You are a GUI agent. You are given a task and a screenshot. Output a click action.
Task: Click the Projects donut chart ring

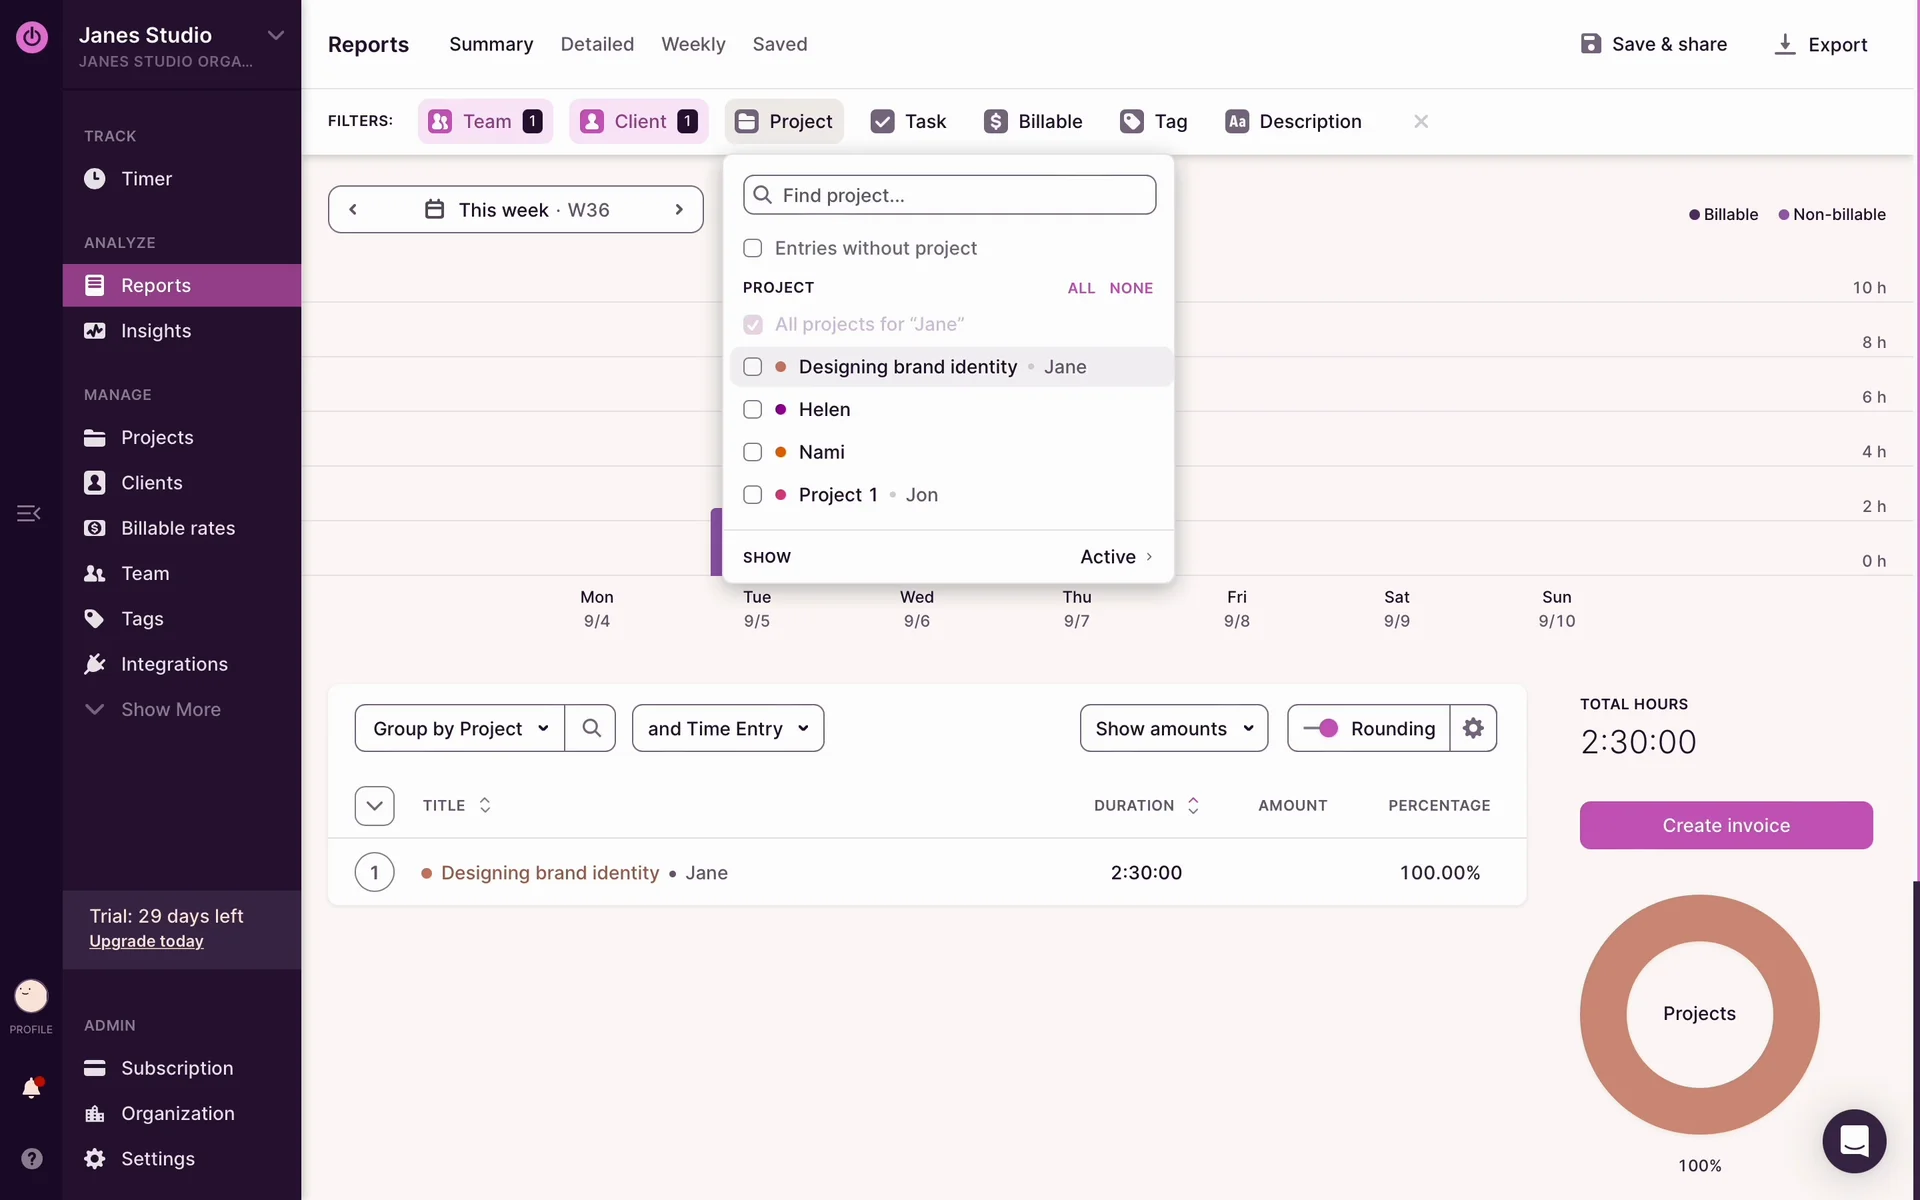tap(1602, 1014)
